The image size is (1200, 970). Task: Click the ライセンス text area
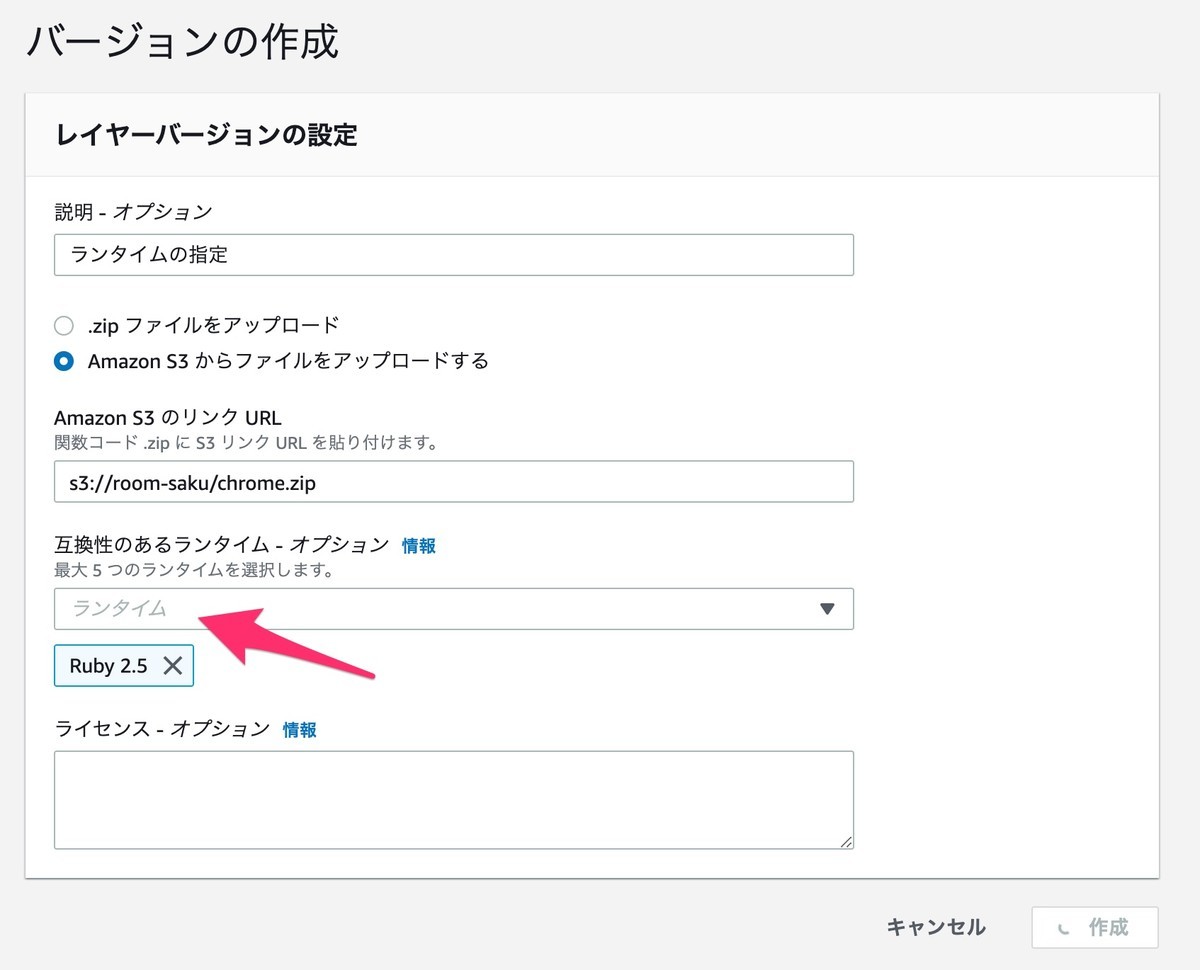tap(454, 800)
